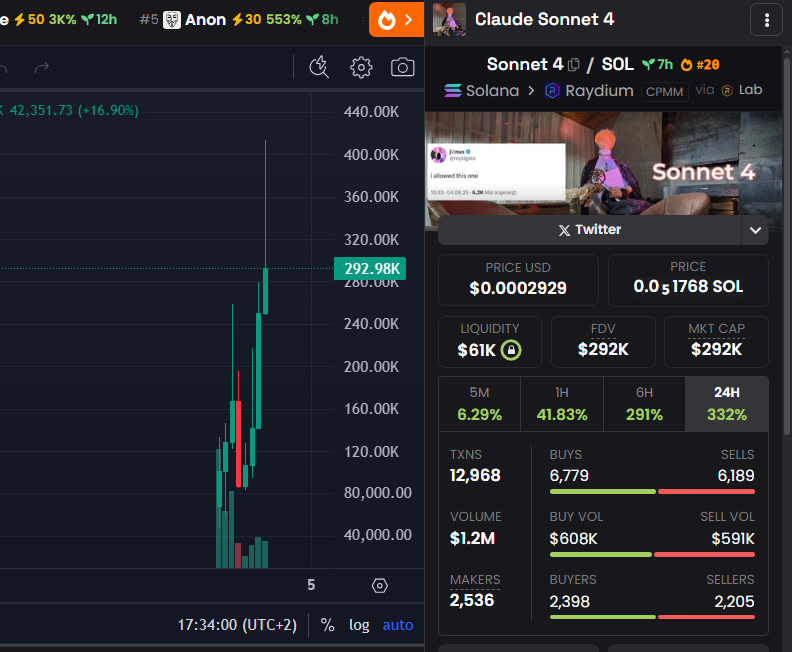Select the 24H stats tab

tap(727, 404)
